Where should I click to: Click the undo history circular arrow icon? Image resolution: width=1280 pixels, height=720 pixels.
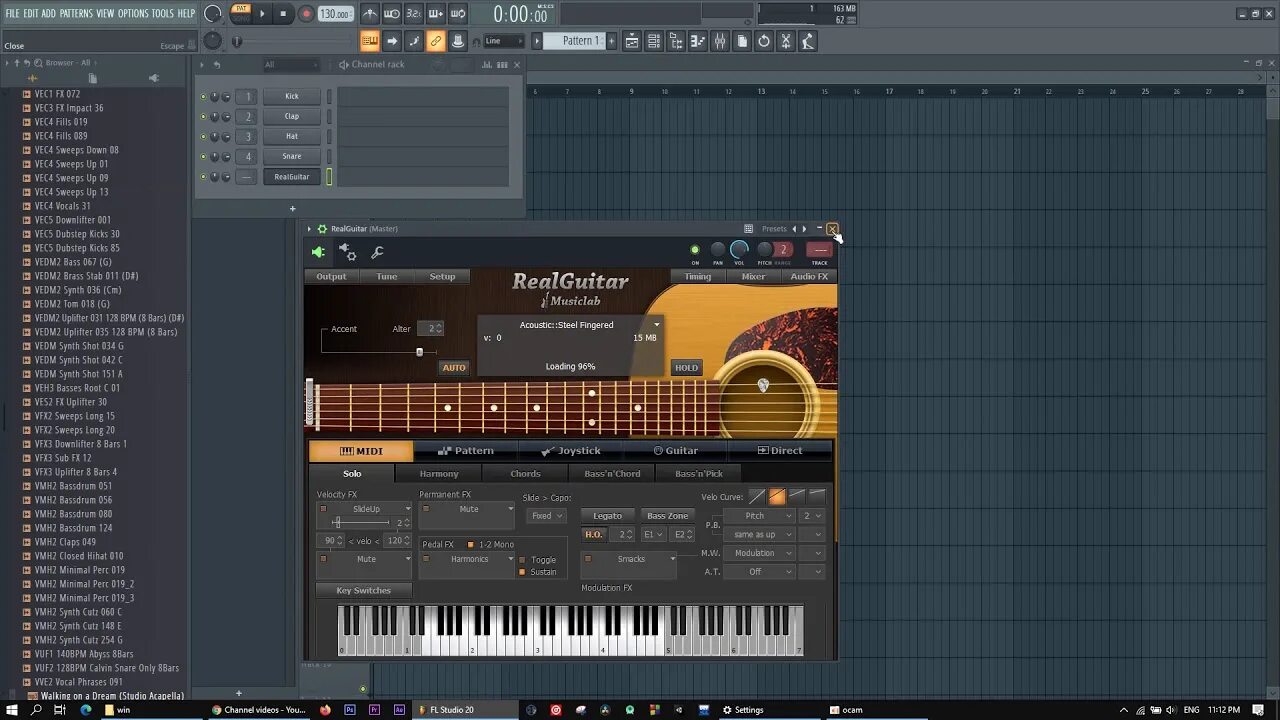(764, 41)
